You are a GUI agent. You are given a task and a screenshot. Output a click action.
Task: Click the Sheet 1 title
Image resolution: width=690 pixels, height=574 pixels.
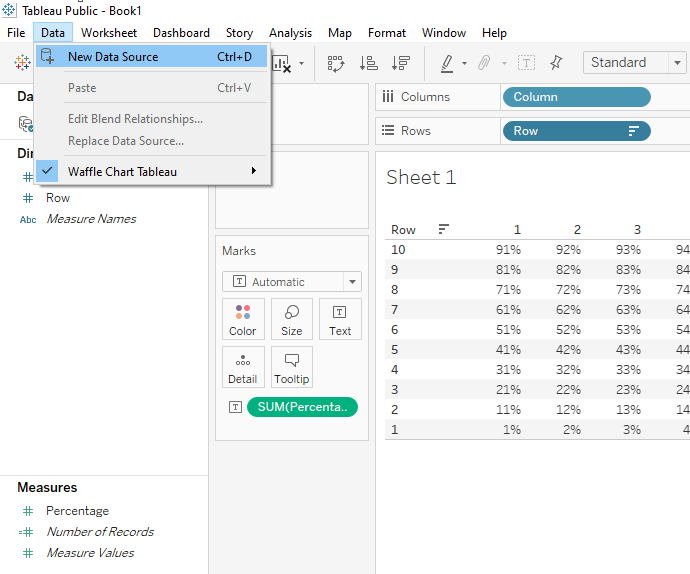click(x=421, y=178)
